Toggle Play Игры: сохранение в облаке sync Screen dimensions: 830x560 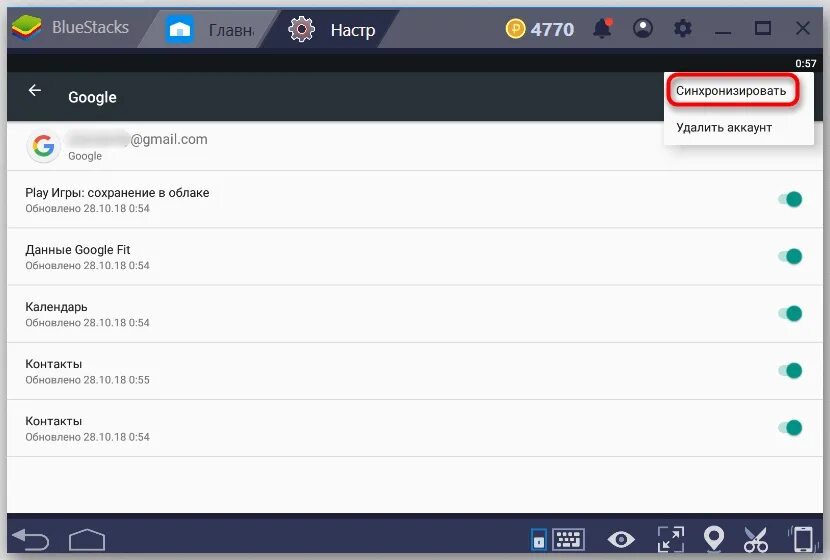click(790, 200)
